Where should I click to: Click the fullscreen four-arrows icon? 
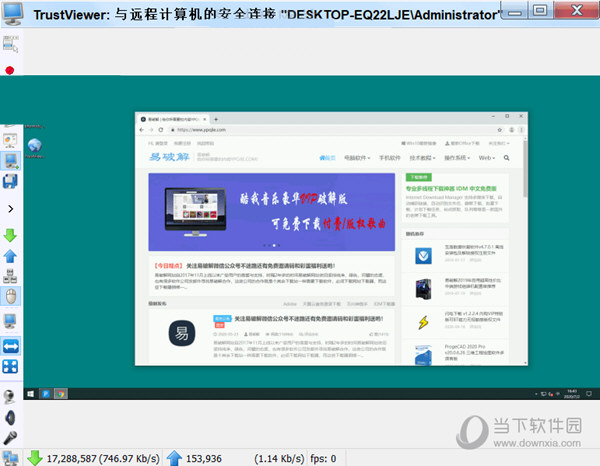(x=10, y=367)
